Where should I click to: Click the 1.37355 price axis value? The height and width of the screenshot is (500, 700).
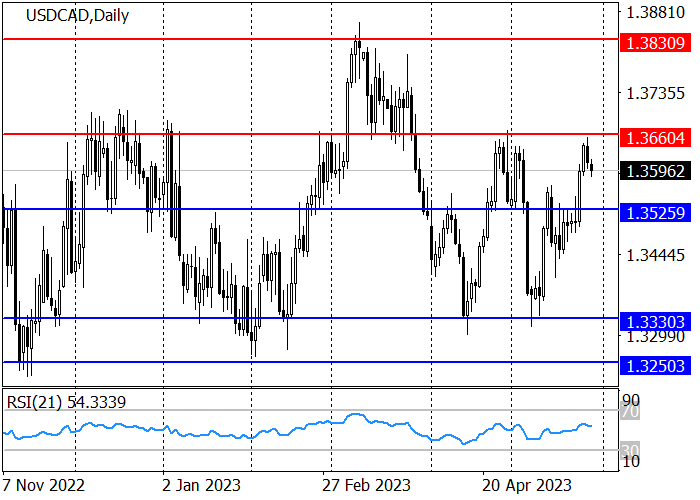click(x=655, y=94)
